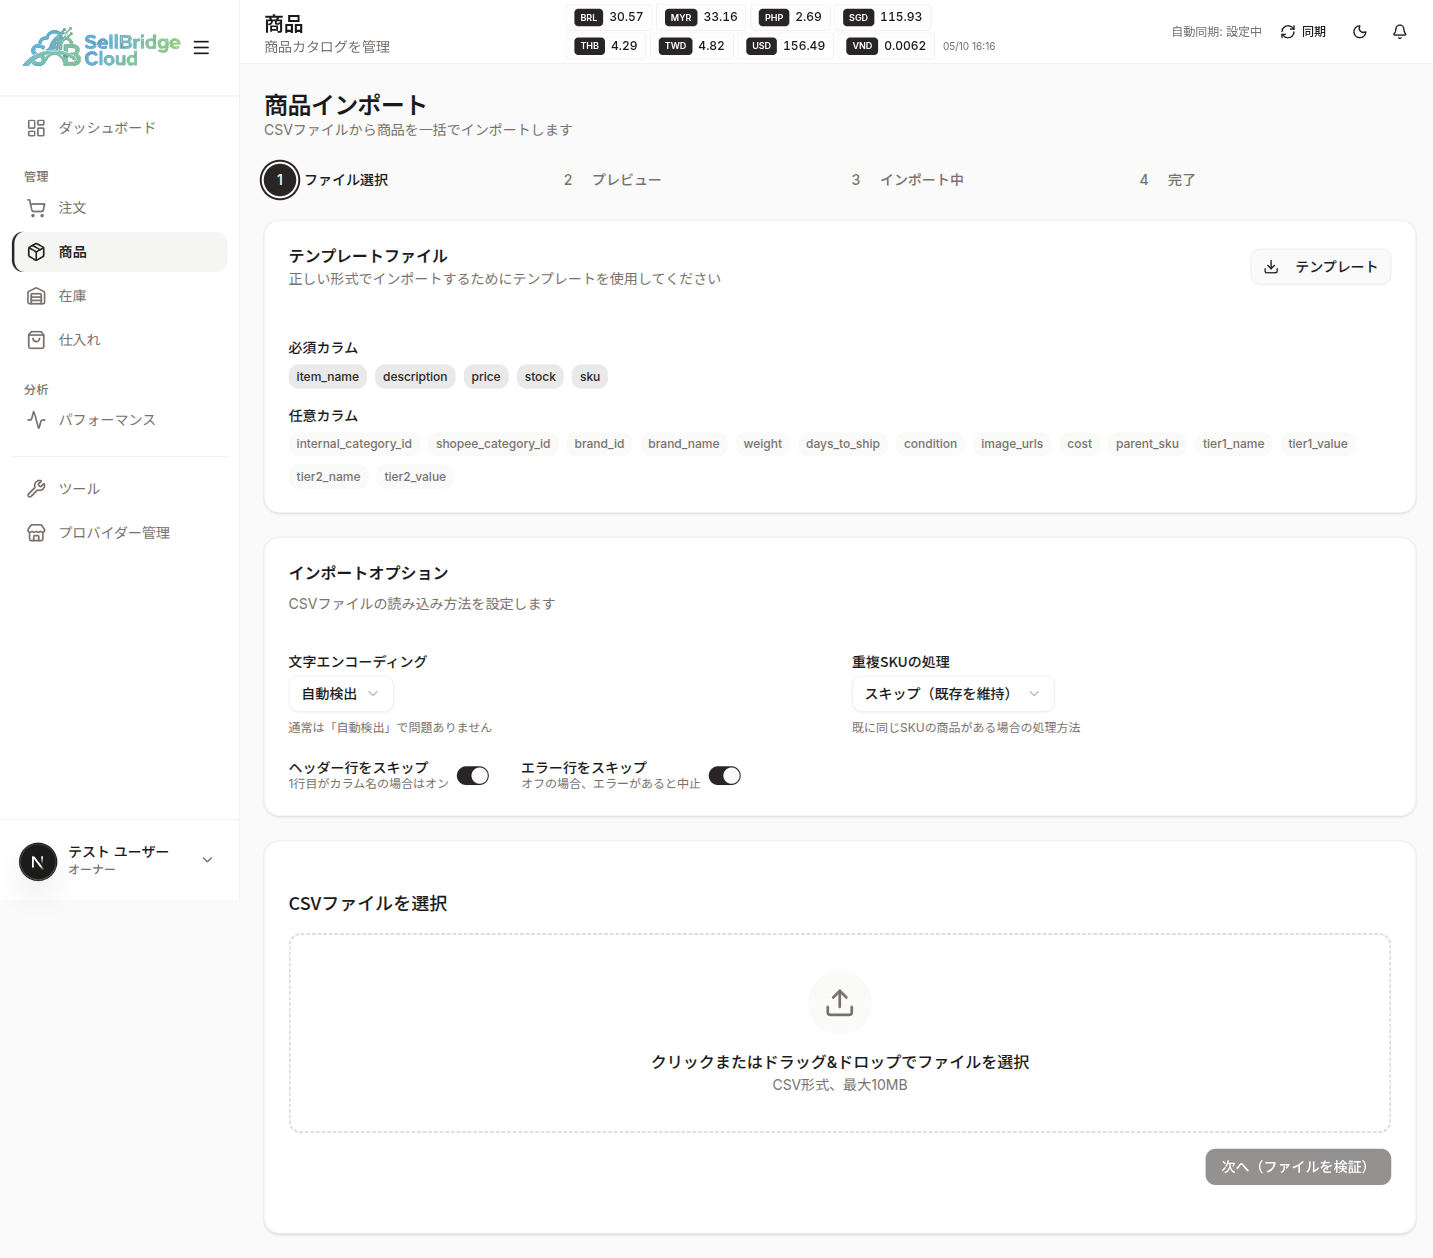Navigate to パフォーマンス
Viewport: 1433px width, 1258px height.
(x=120, y=420)
